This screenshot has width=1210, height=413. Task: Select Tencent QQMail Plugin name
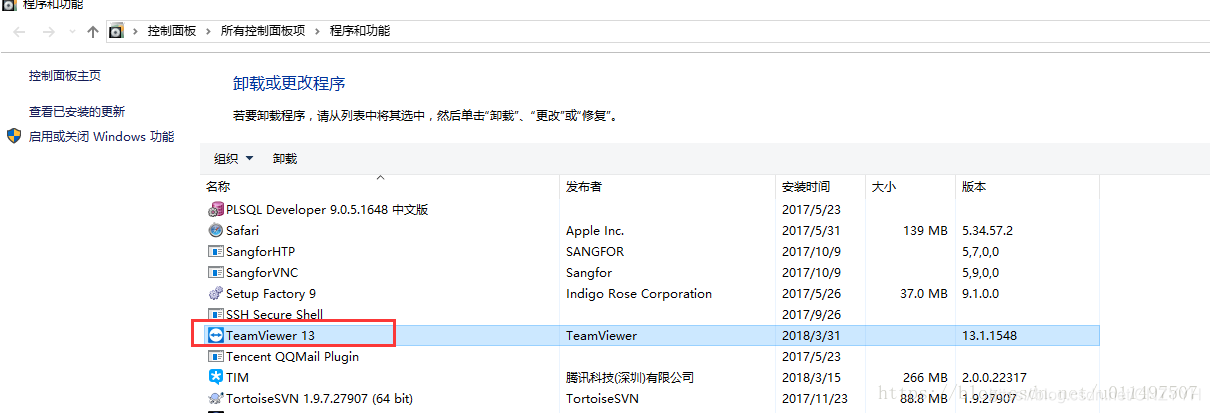click(x=292, y=357)
